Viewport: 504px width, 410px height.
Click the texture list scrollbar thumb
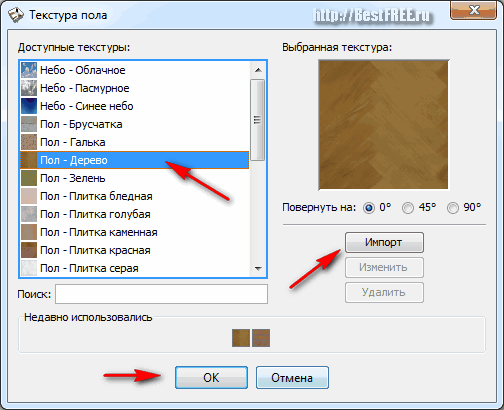(258, 120)
